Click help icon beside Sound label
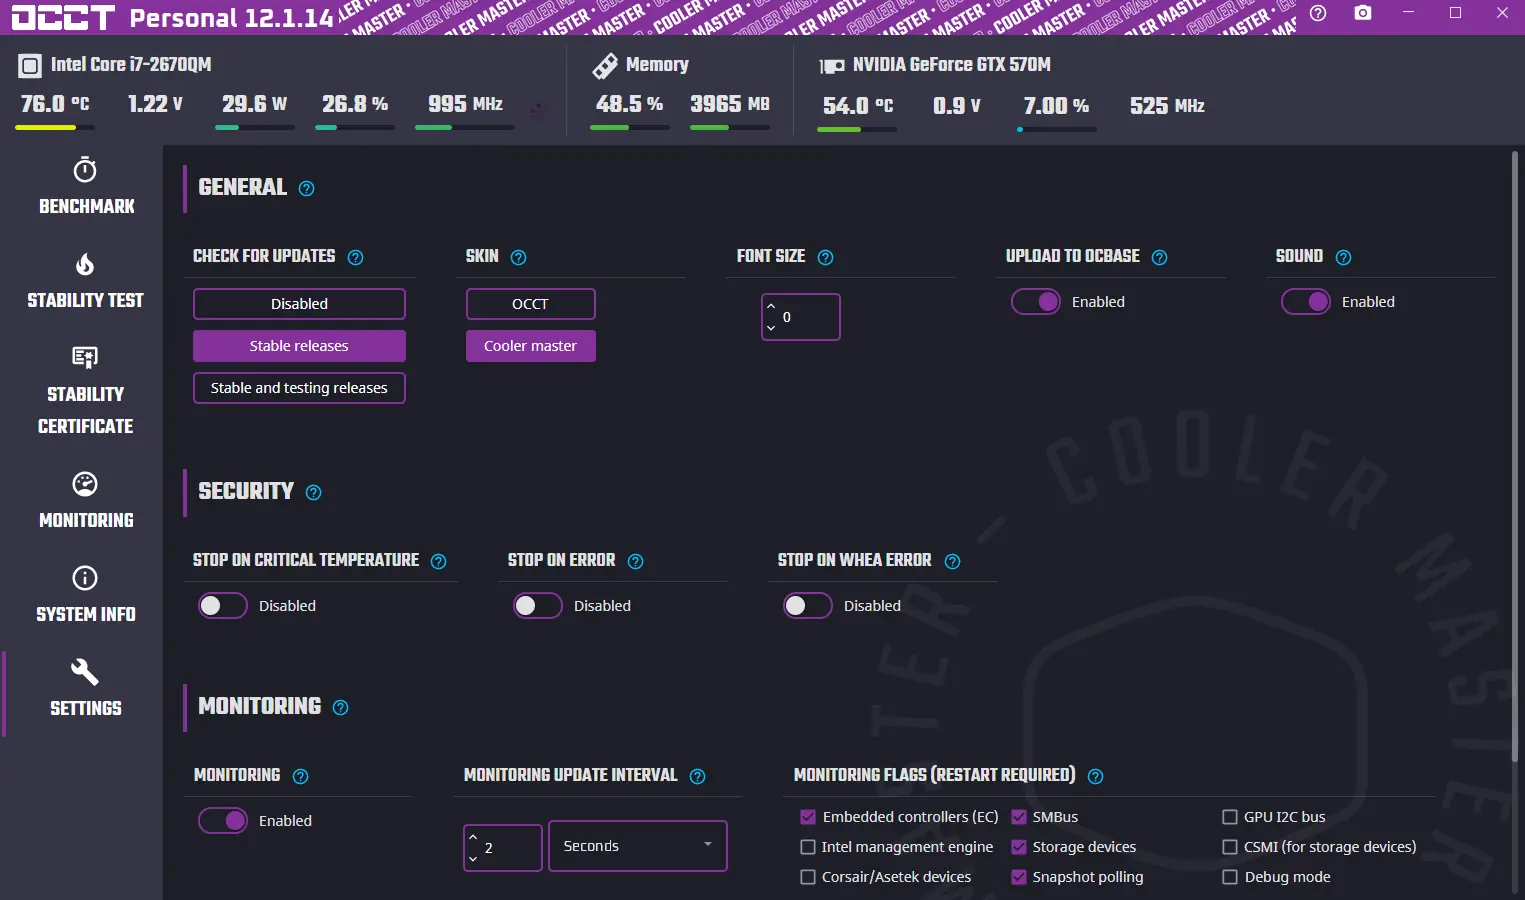1525x900 pixels. click(x=1343, y=257)
